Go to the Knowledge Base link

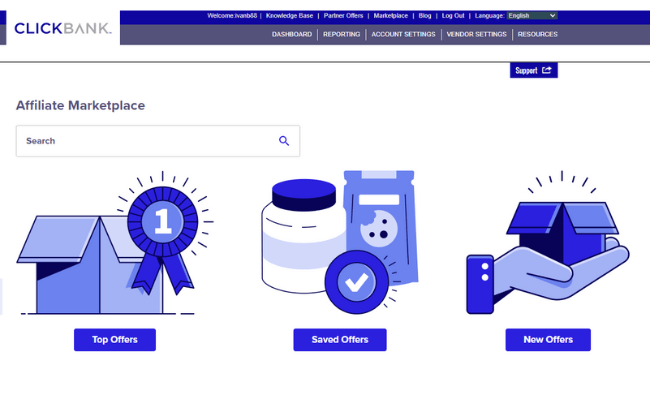289,16
